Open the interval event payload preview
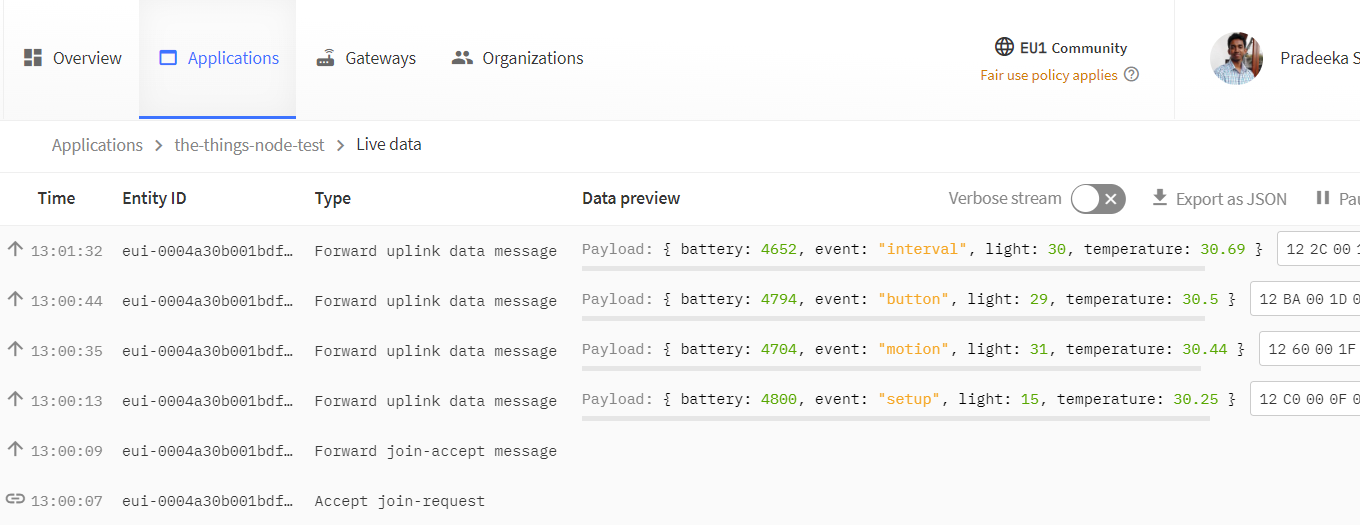 [x=923, y=249]
